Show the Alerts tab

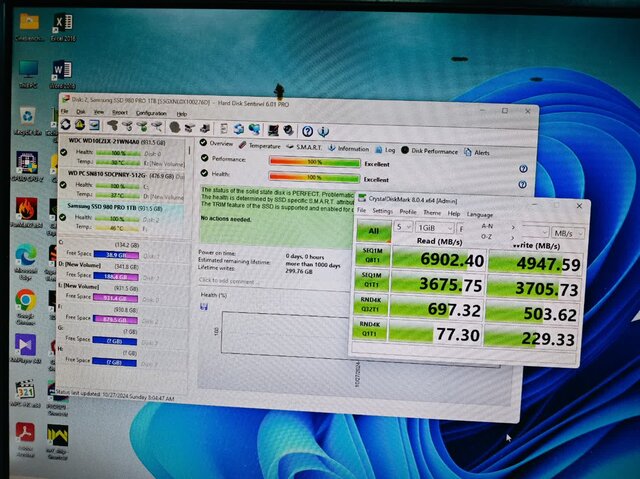click(480, 152)
